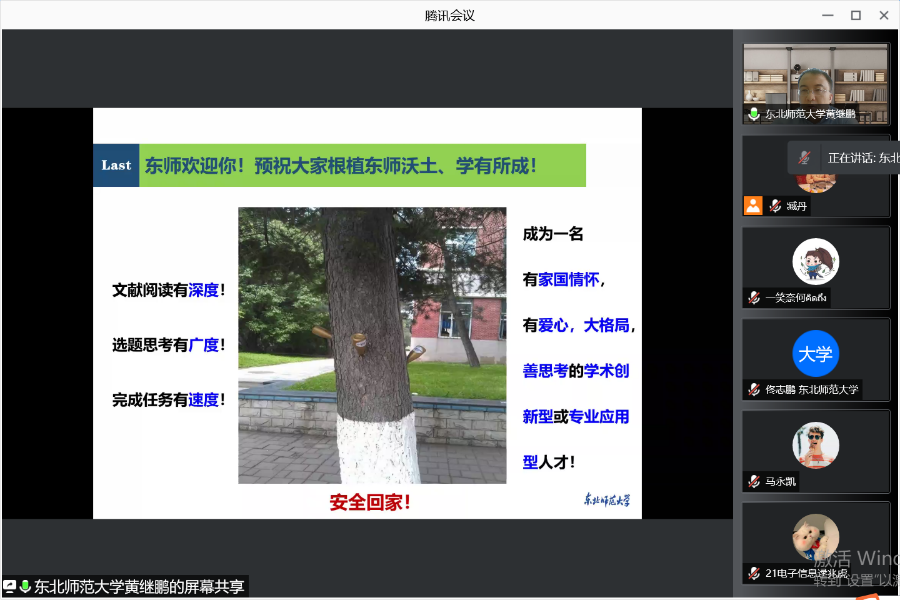Select the 马永凯 participant avatar

click(x=815, y=445)
